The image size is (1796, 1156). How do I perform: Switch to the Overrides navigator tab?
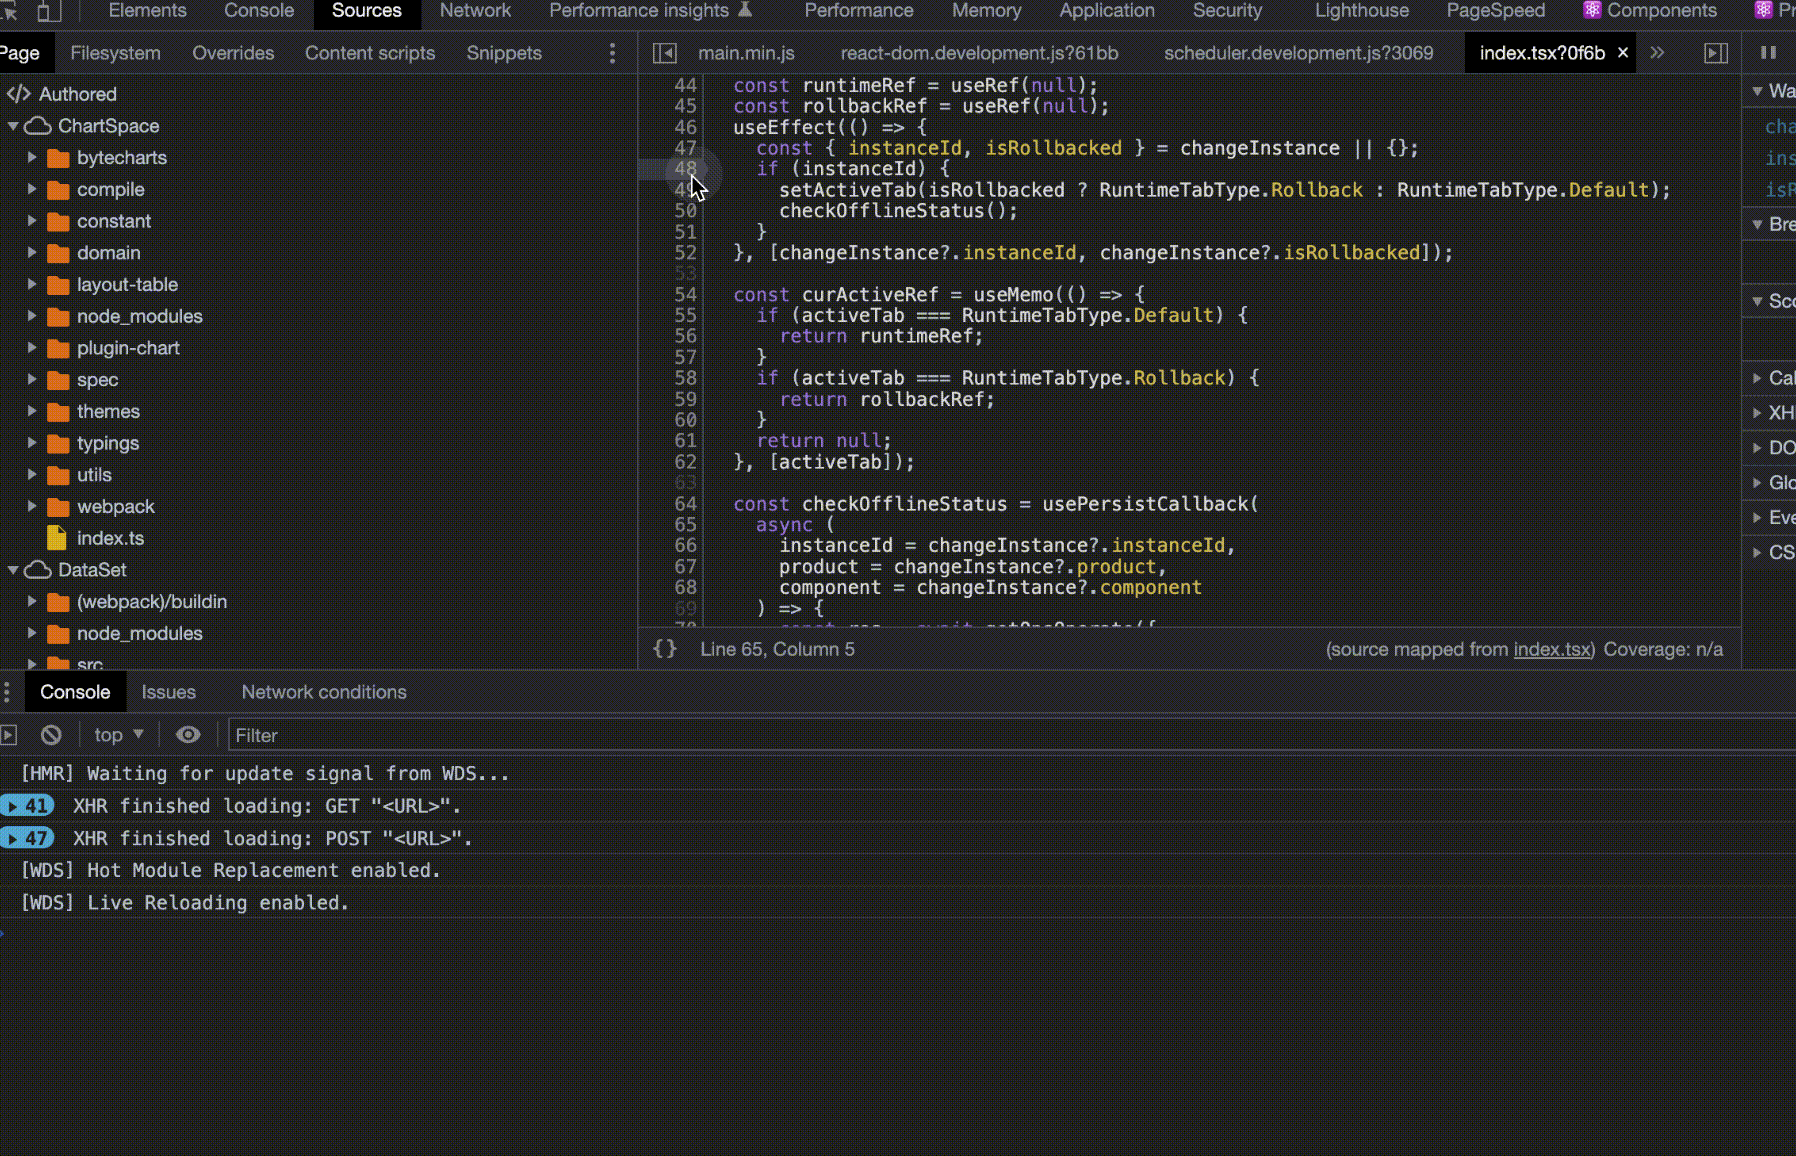pos(233,53)
